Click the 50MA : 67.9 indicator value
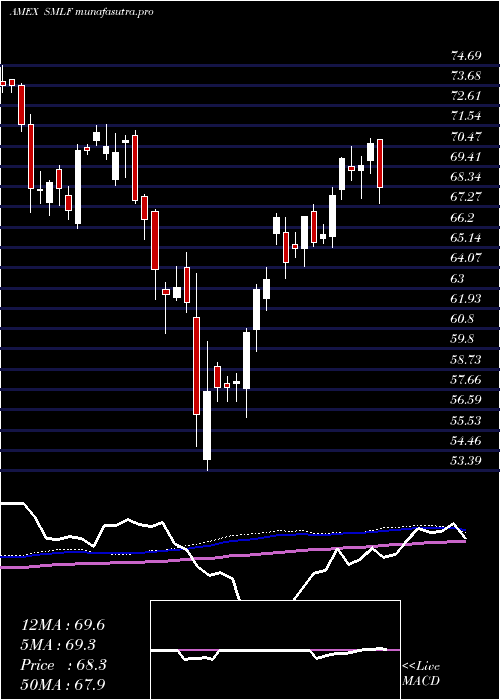The height and width of the screenshot is (700, 500). [63, 684]
